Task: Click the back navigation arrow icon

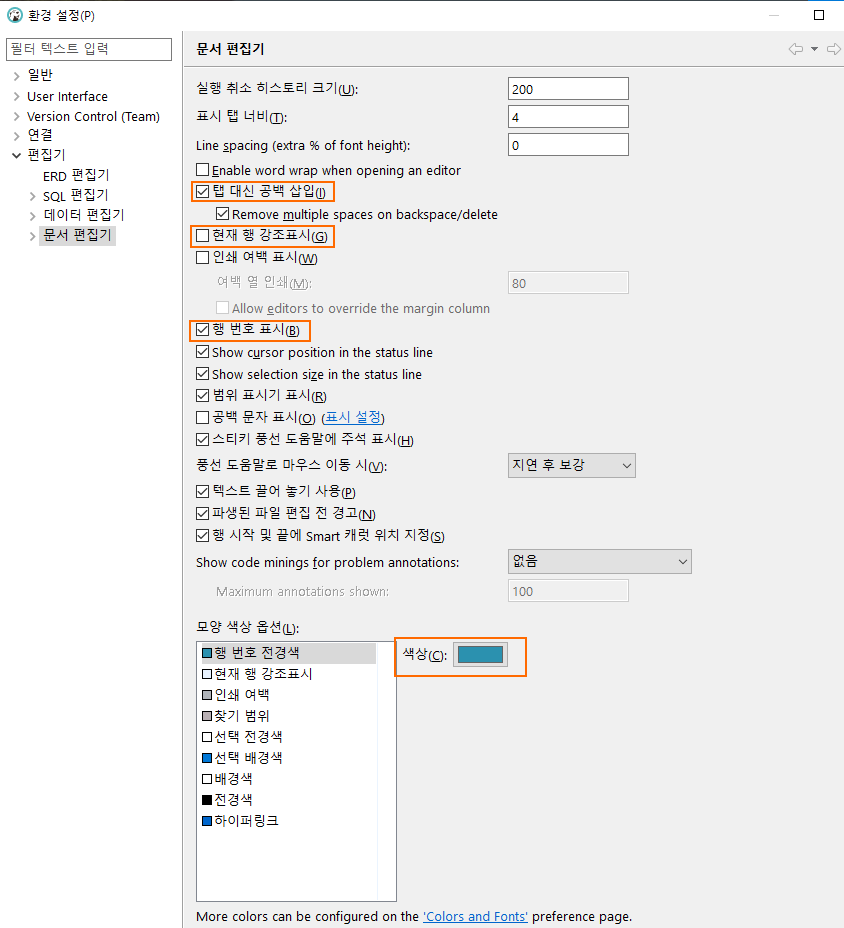Action: [x=796, y=49]
